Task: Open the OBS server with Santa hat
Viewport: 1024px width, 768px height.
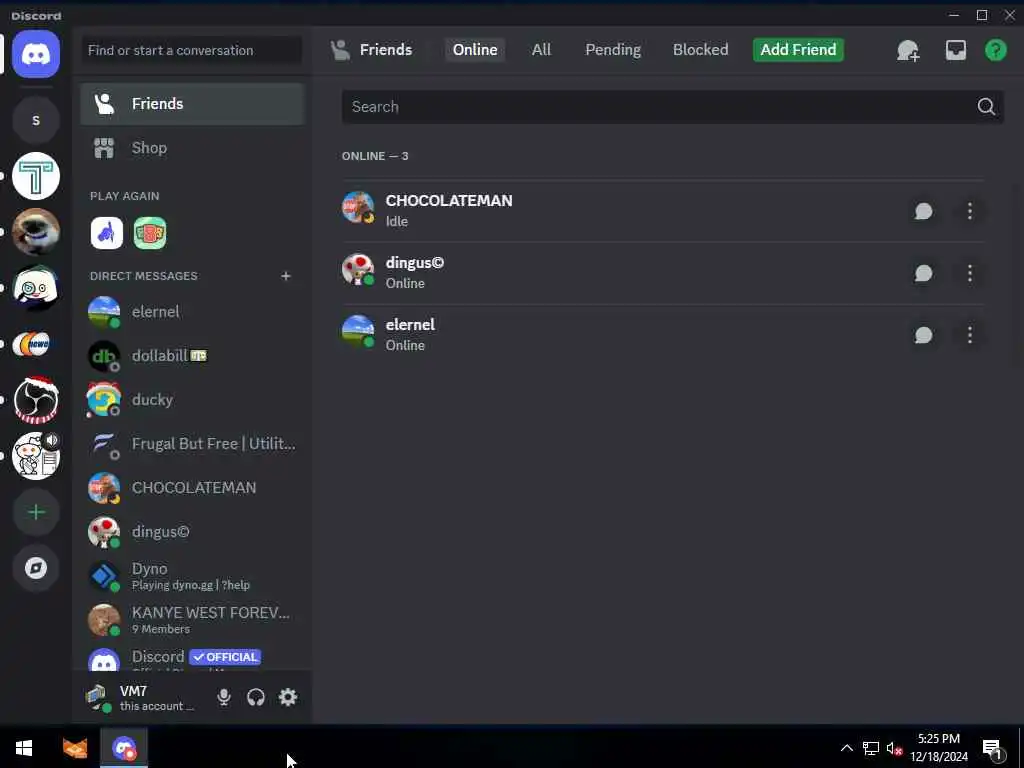Action: pos(36,400)
